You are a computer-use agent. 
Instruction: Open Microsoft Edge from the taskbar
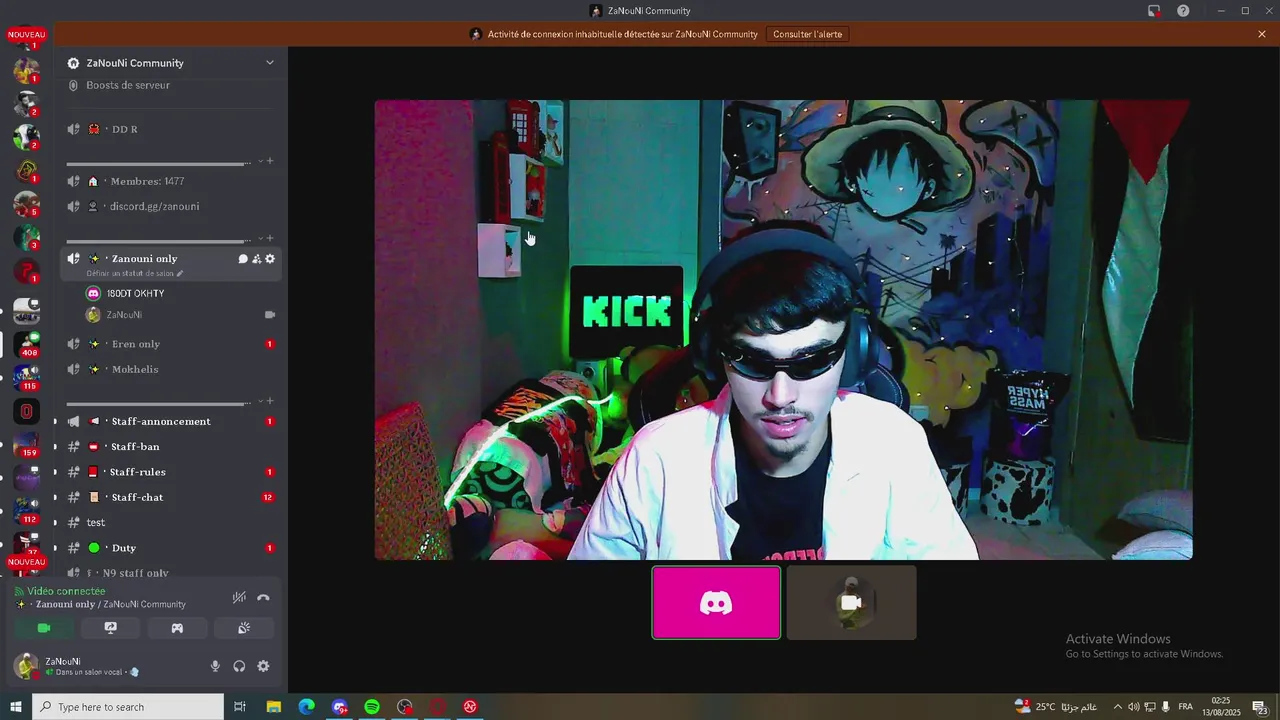(x=307, y=707)
